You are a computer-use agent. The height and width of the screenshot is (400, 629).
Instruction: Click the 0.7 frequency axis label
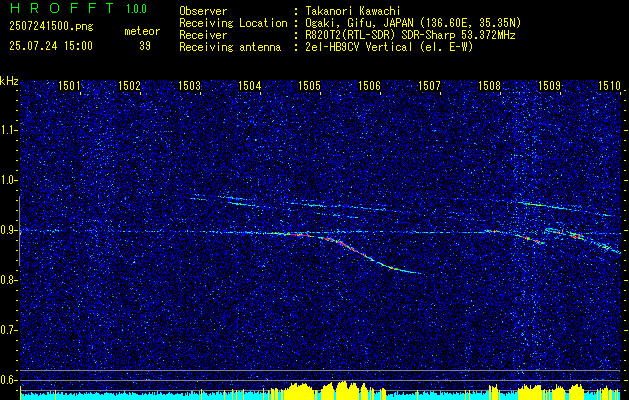point(9,330)
